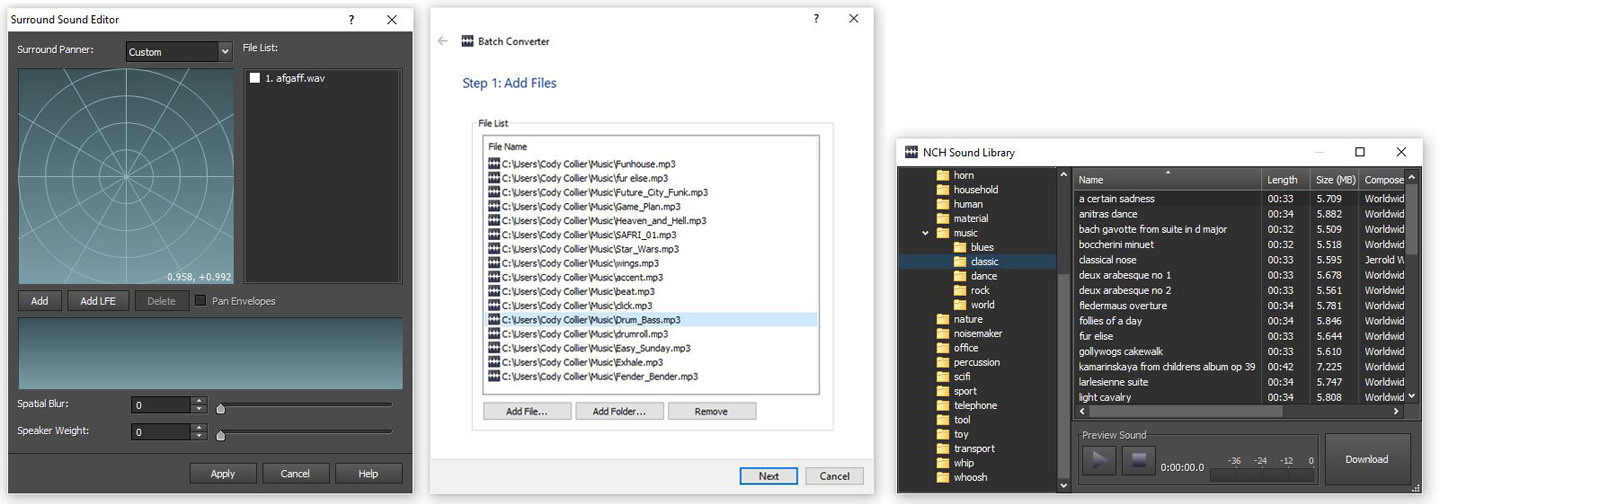1600x504 pixels.
Task: Select Funhouse.mp3 in the file list
Action: pyautogui.click(x=650, y=164)
